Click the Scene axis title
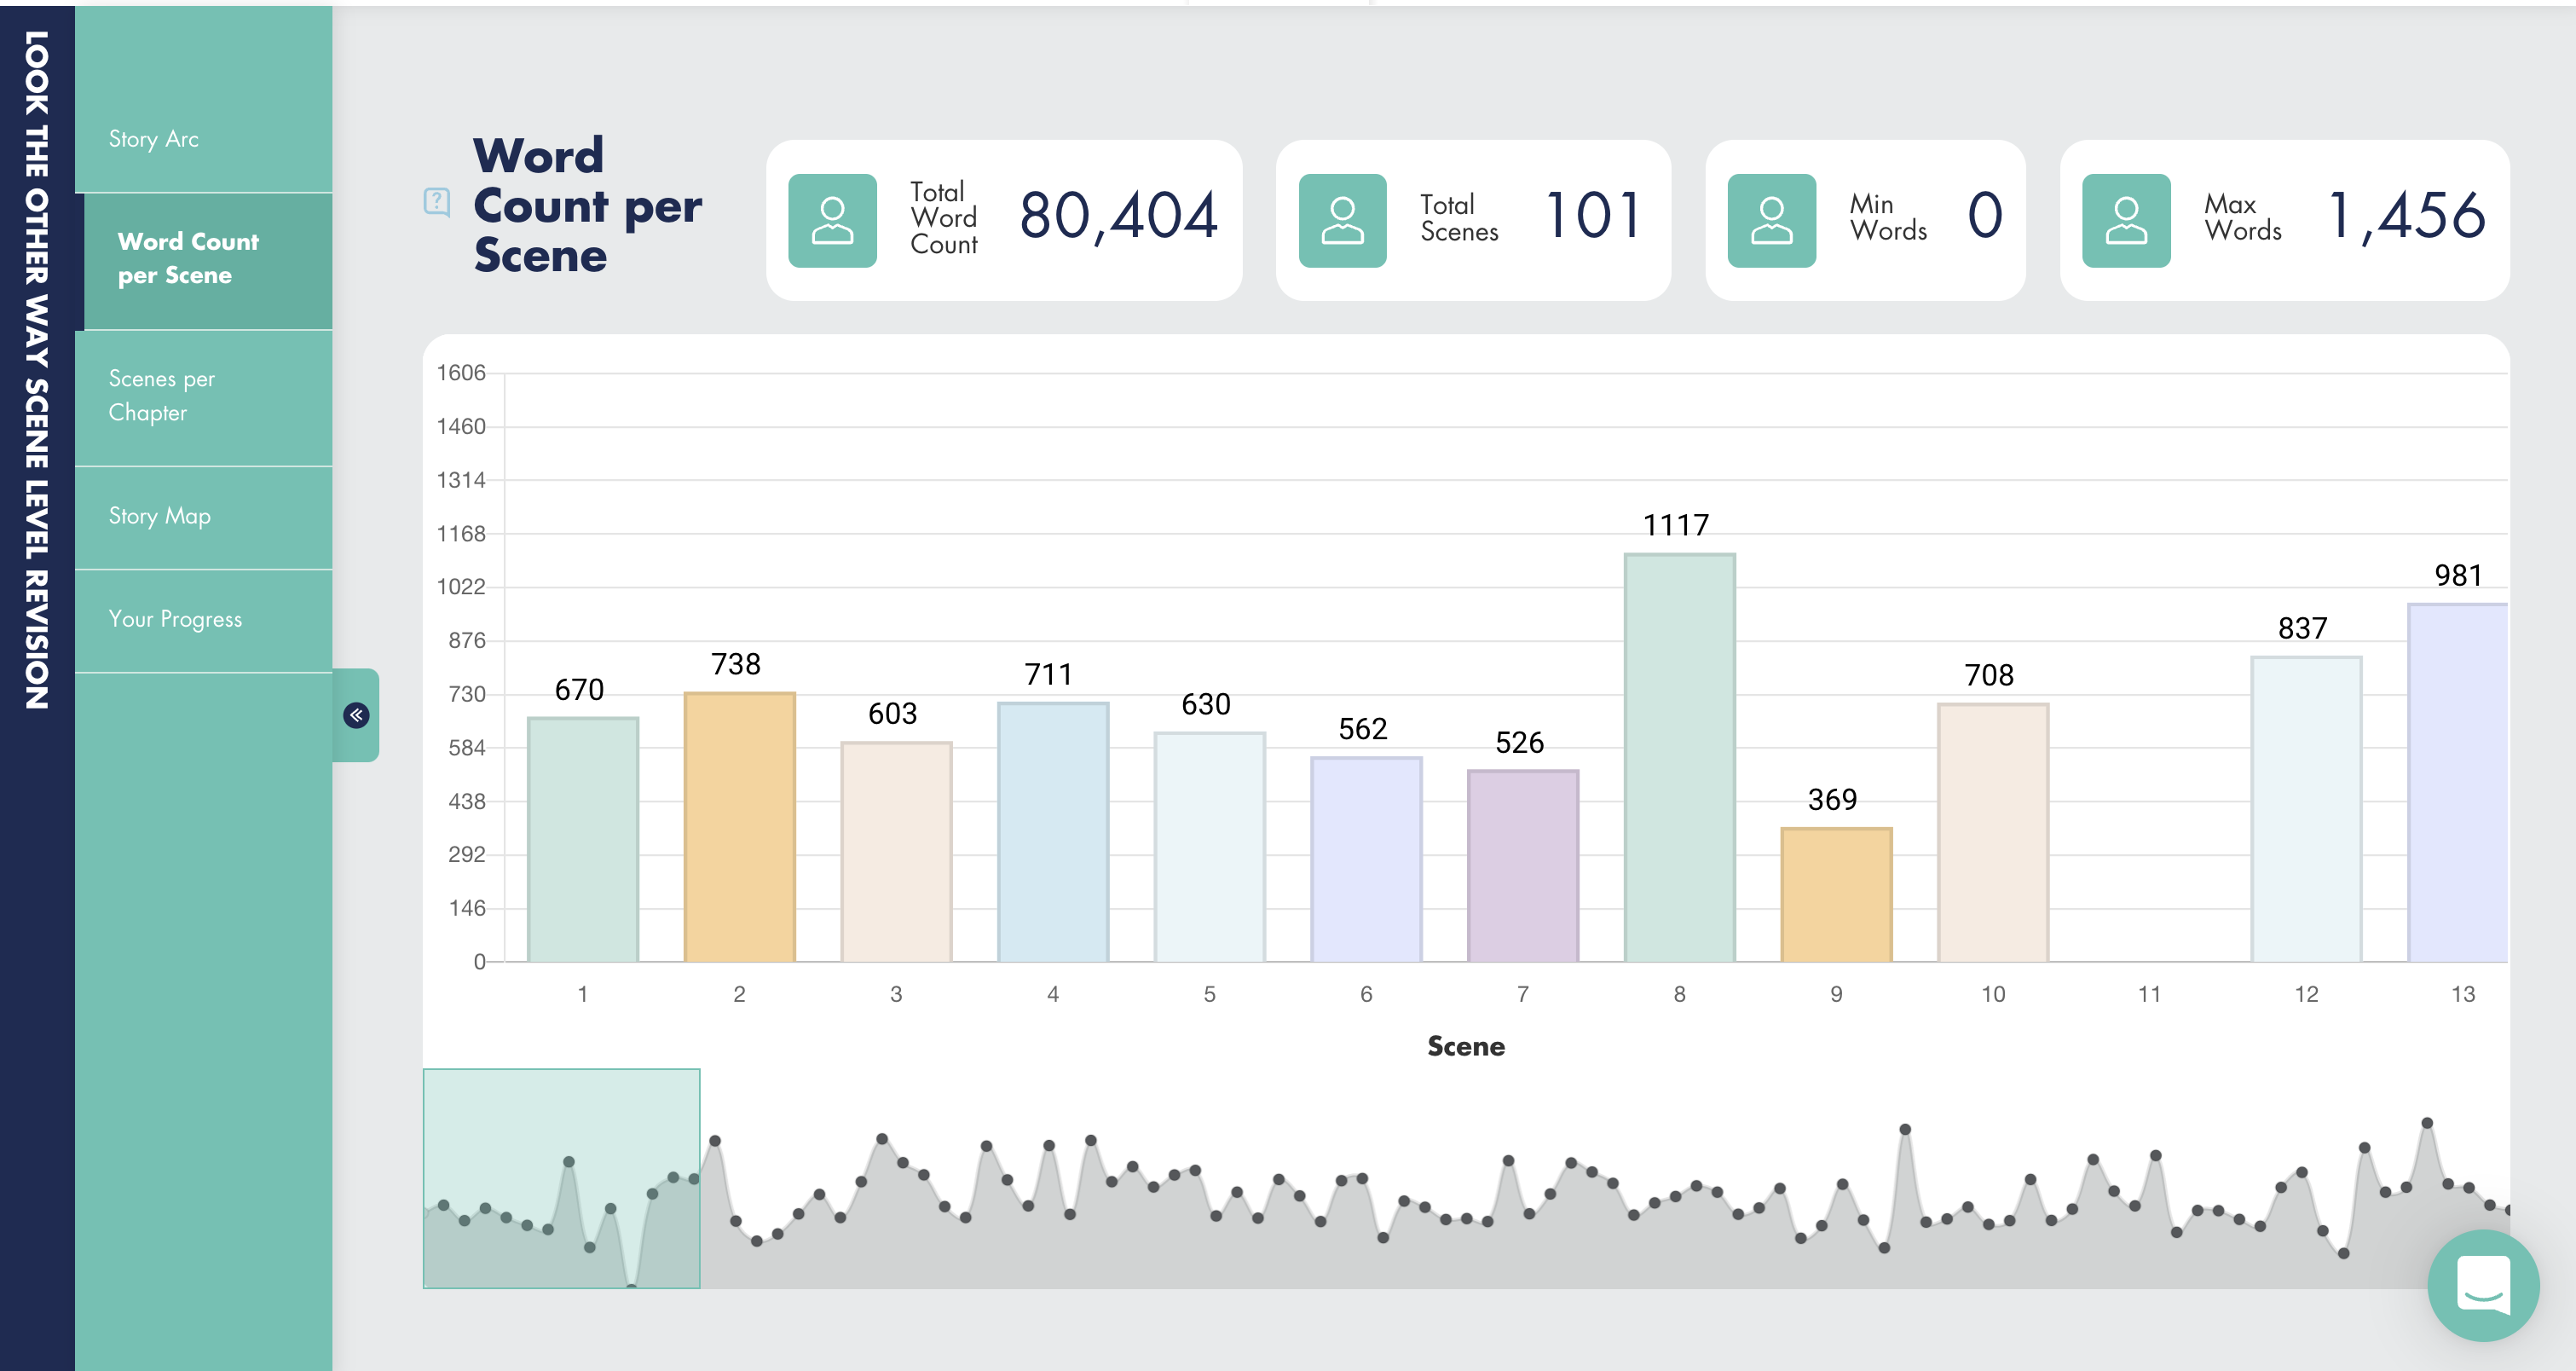 click(x=1466, y=1046)
